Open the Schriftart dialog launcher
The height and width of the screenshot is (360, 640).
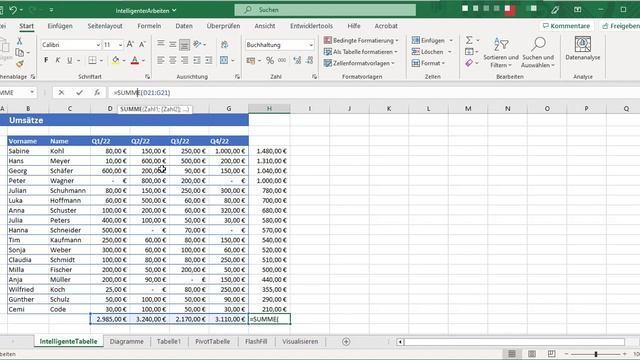click(147, 77)
